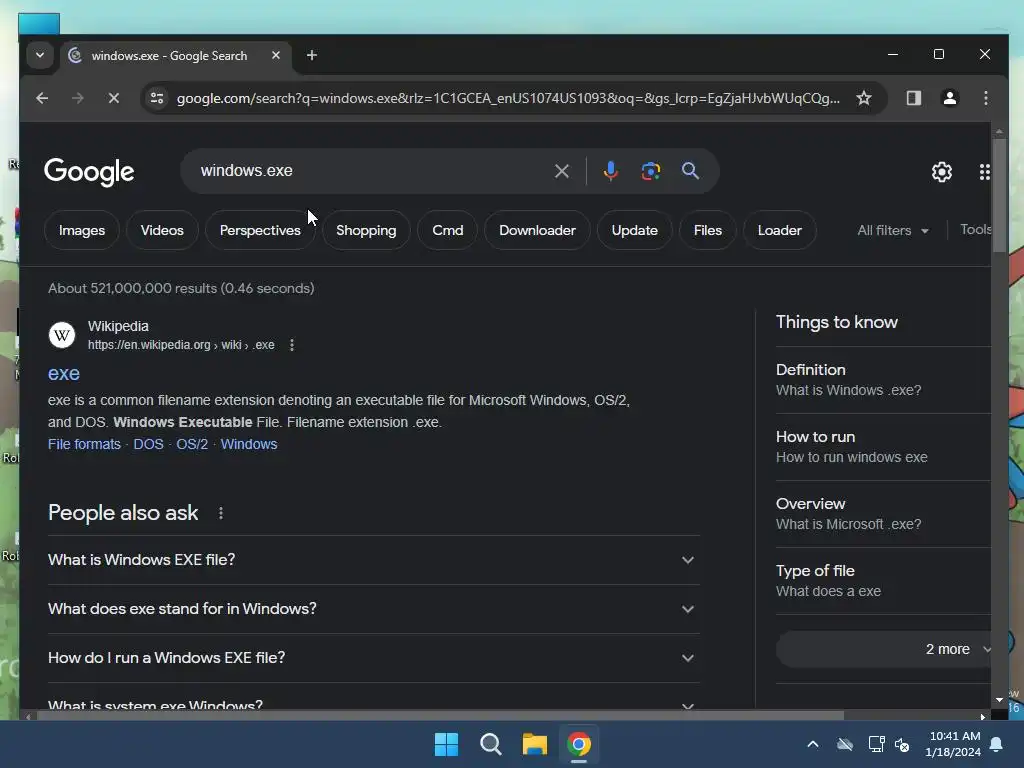Close the windows.exe Google Search tab
1024x768 pixels.
276,56
